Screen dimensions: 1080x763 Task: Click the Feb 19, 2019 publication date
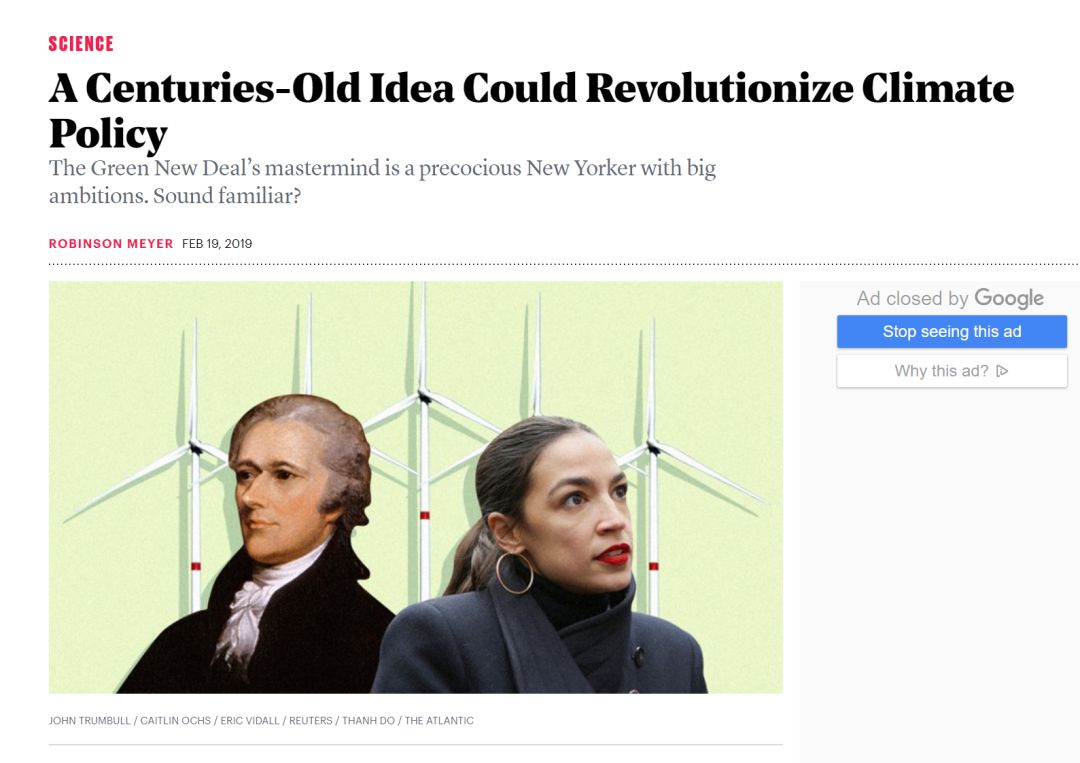coord(217,244)
